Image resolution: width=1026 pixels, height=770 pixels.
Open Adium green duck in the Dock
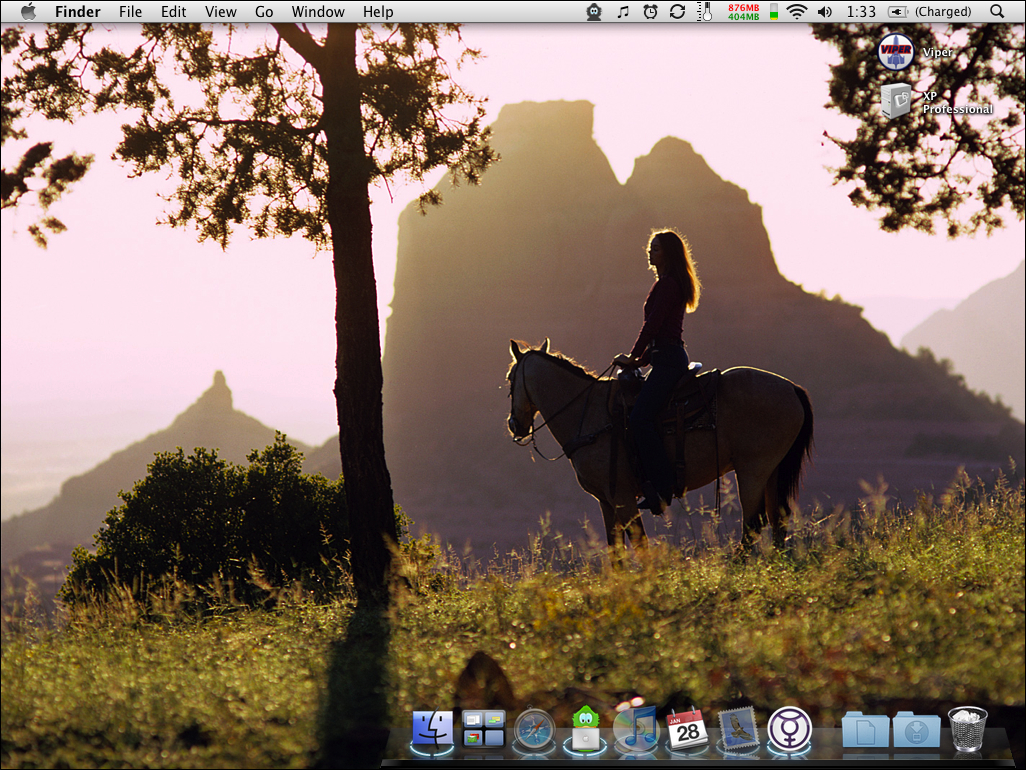(x=586, y=727)
